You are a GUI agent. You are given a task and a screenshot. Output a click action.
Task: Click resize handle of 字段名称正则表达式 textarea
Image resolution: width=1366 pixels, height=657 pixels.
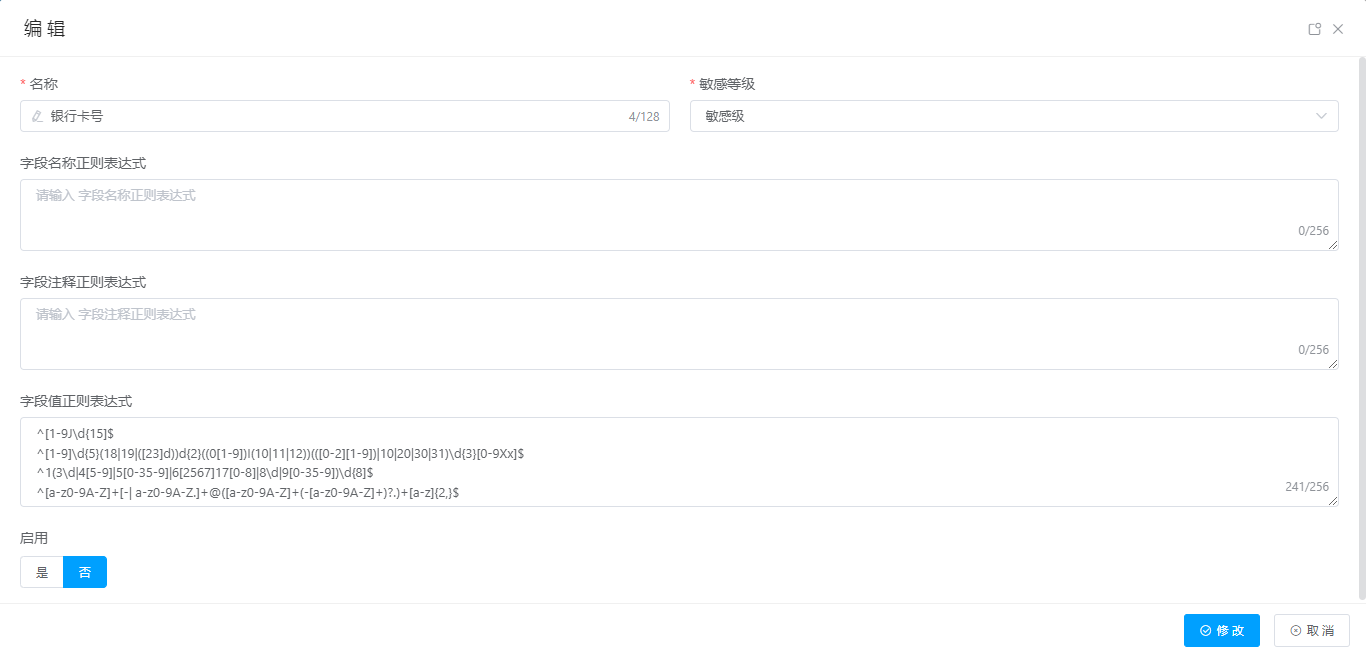coord(1333,245)
